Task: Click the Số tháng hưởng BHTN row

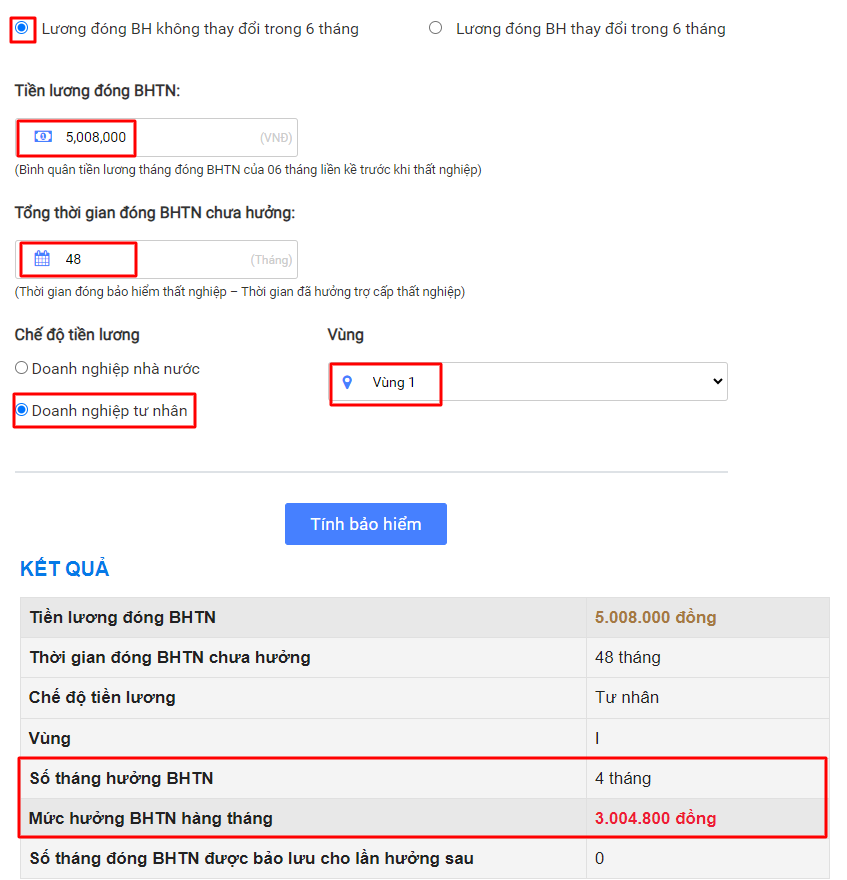Action: tap(424, 778)
